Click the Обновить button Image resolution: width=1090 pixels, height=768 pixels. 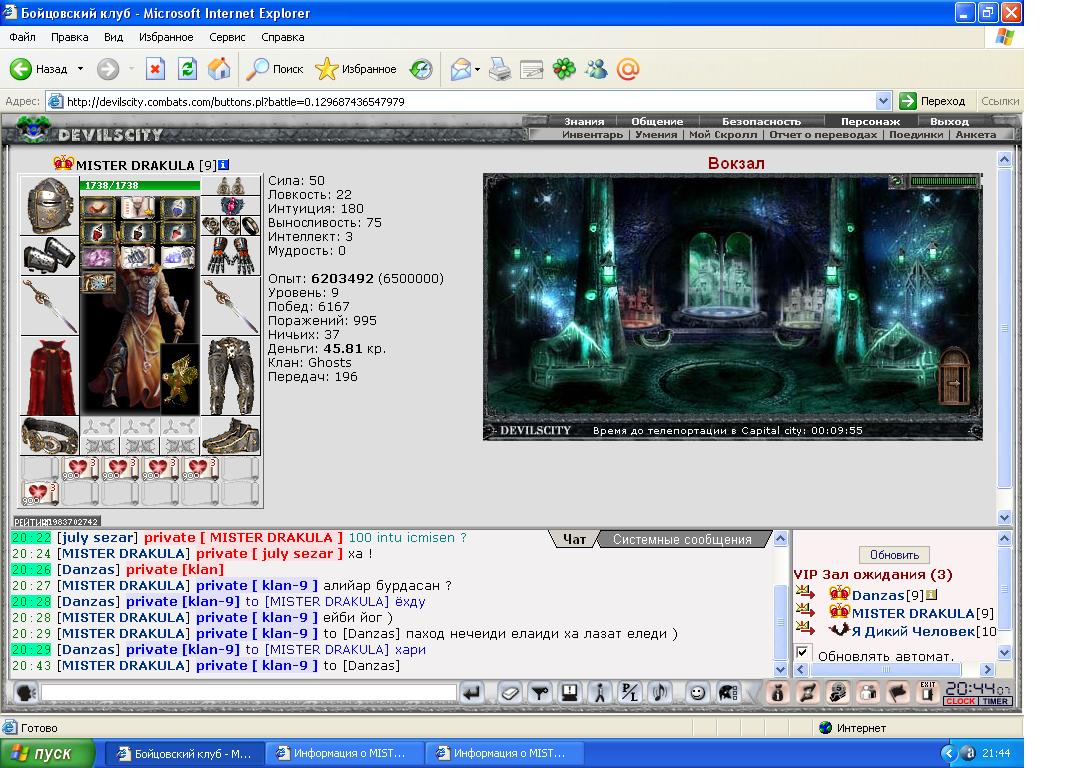894,555
